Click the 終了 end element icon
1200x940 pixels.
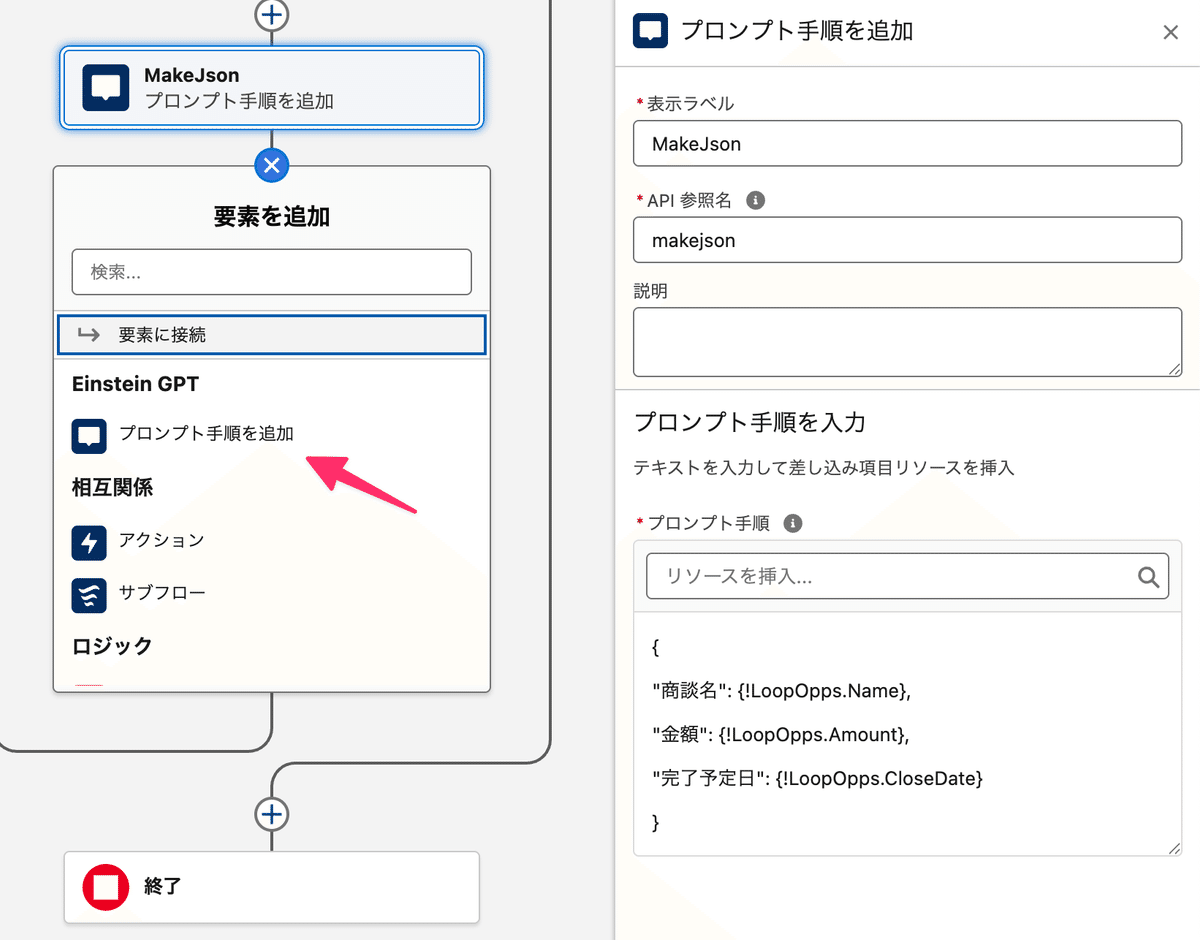[105, 887]
